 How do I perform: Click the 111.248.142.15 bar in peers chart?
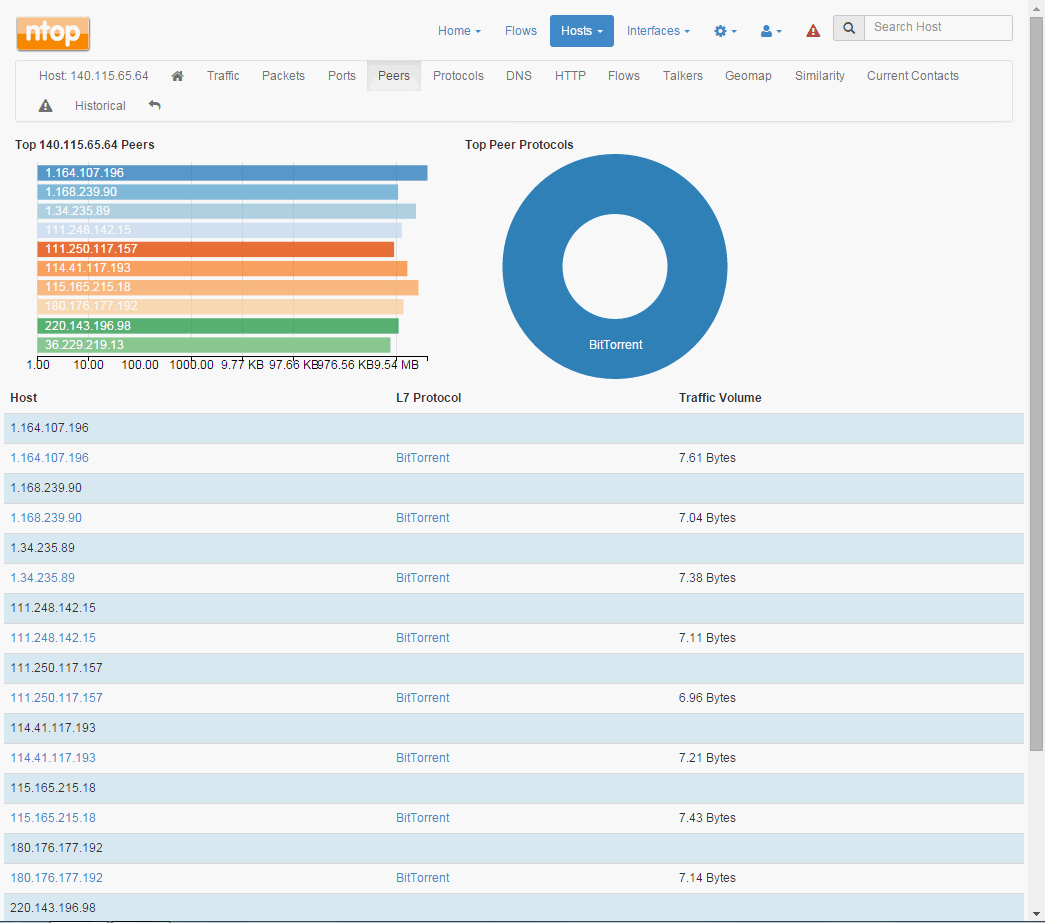point(220,230)
